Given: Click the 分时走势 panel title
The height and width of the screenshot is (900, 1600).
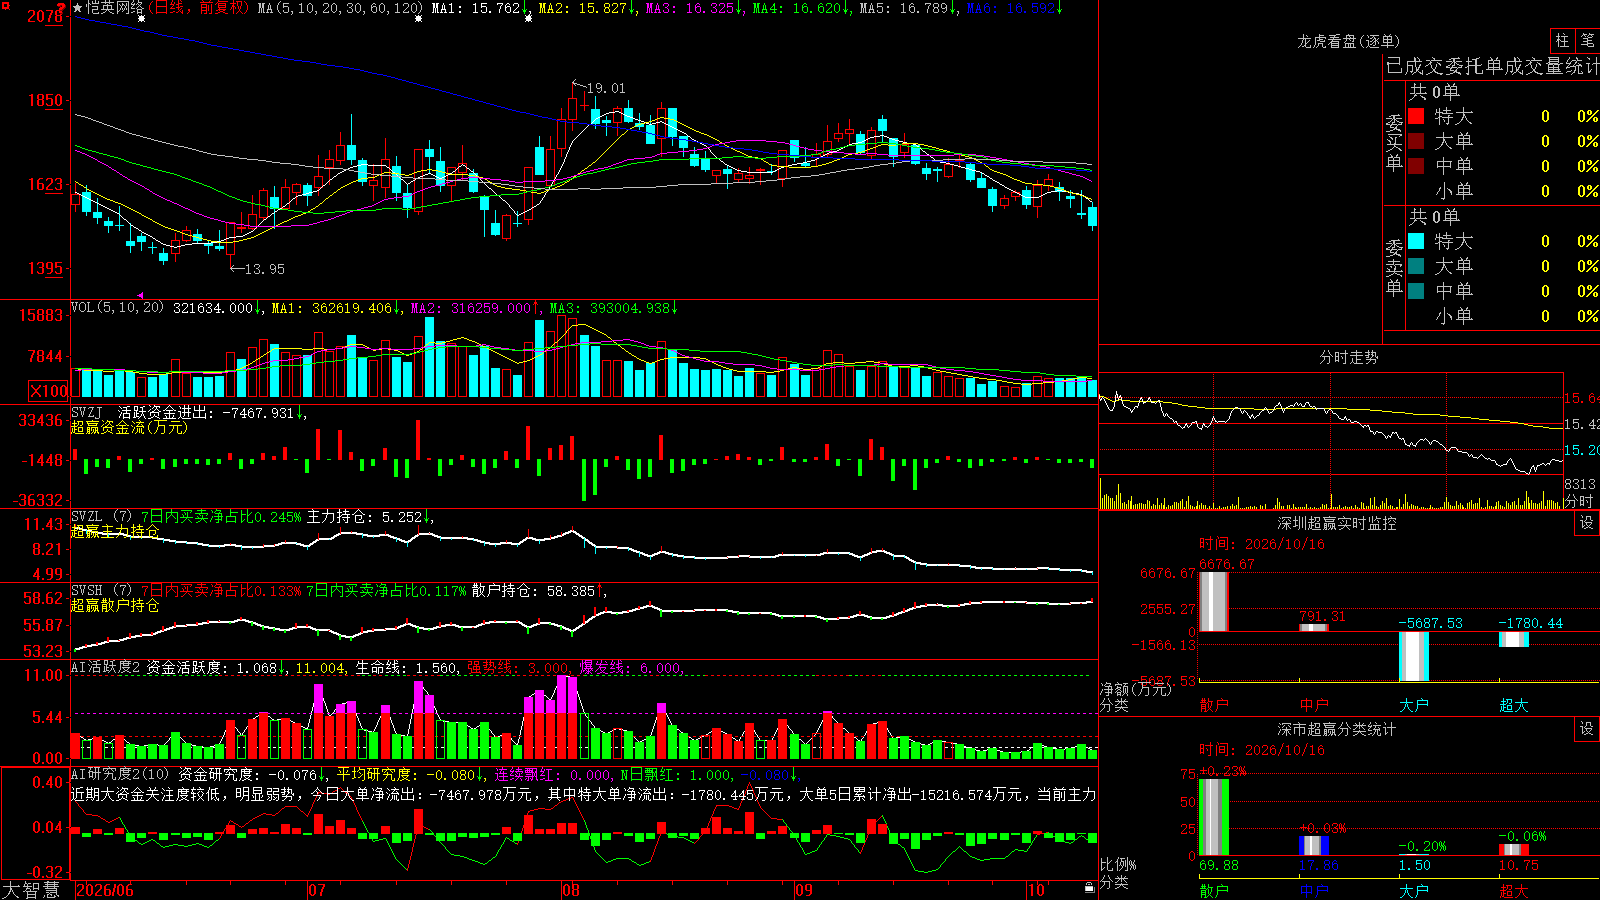Looking at the screenshot, I should coord(1348,357).
